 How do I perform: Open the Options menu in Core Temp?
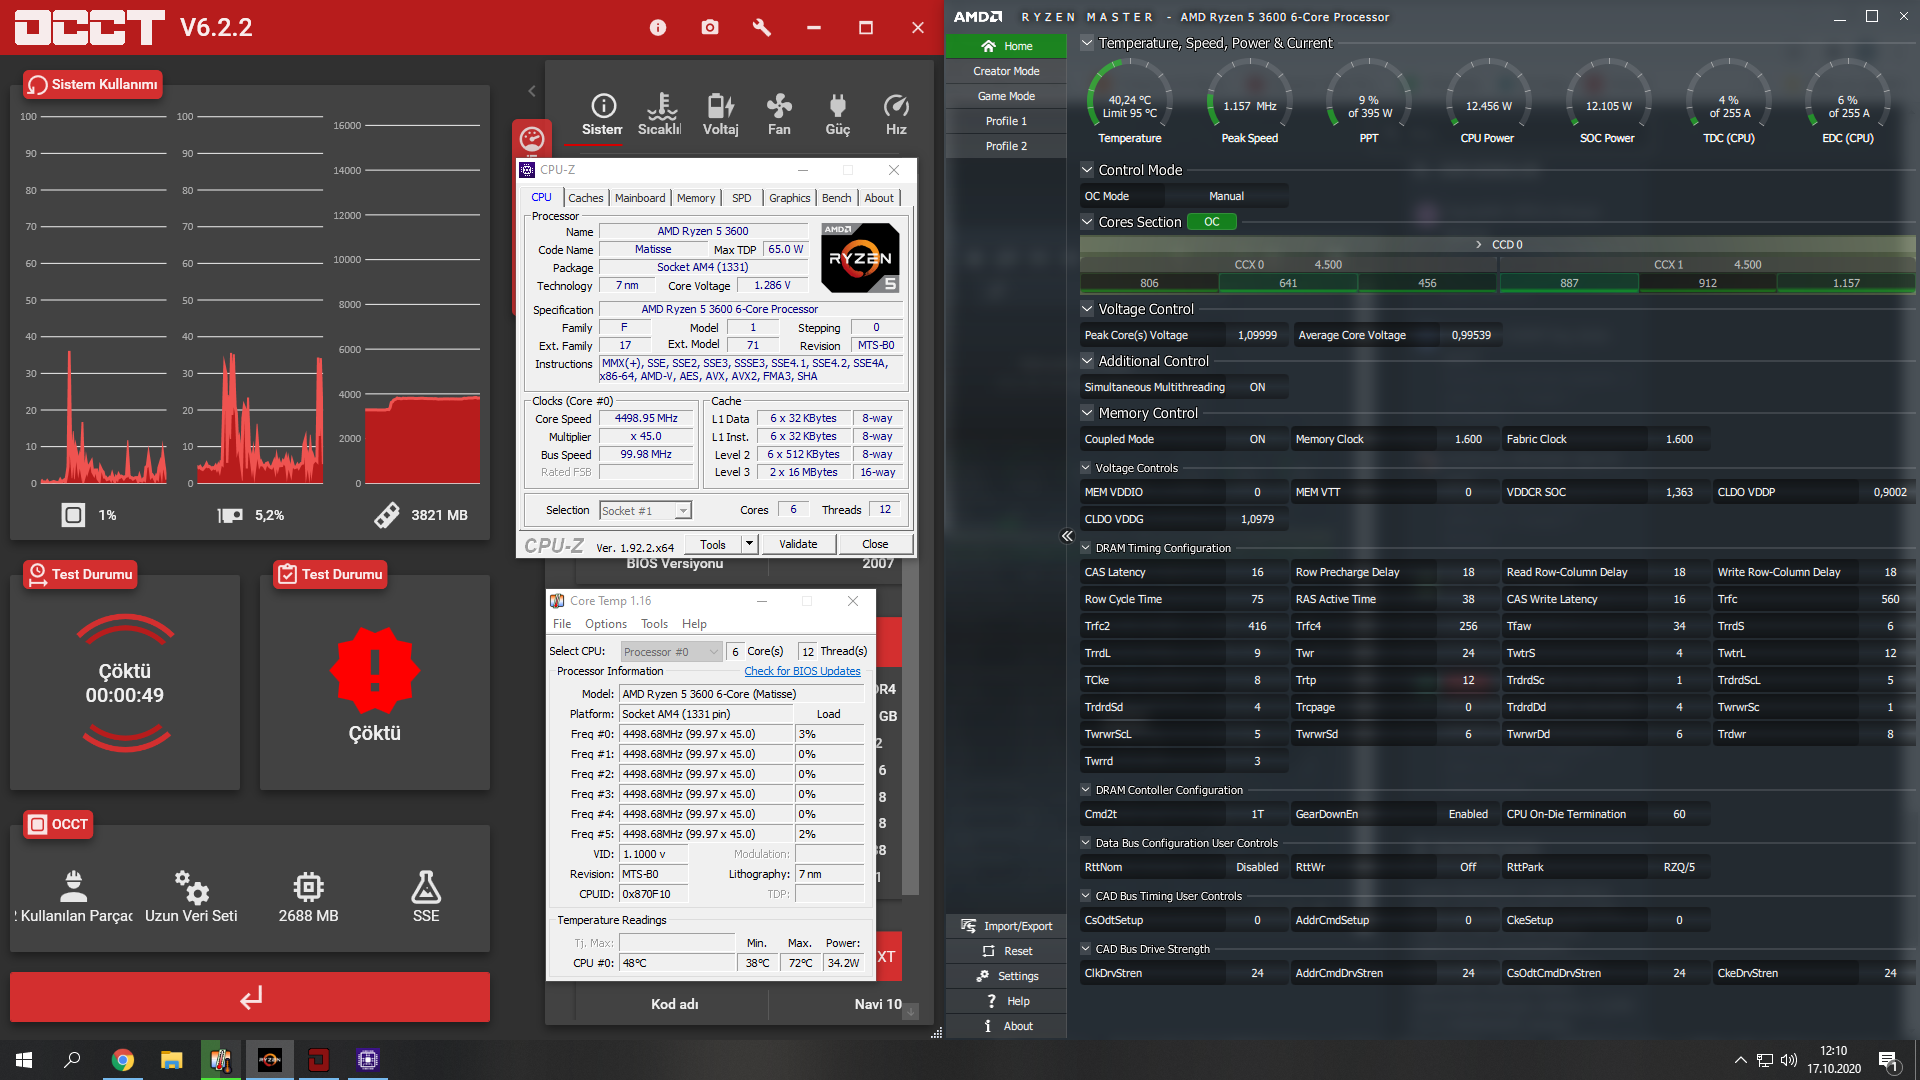tap(606, 624)
